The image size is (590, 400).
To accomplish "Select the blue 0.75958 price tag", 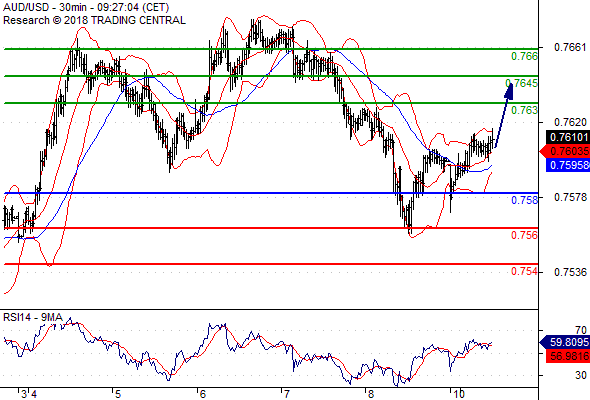I will [568, 165].
